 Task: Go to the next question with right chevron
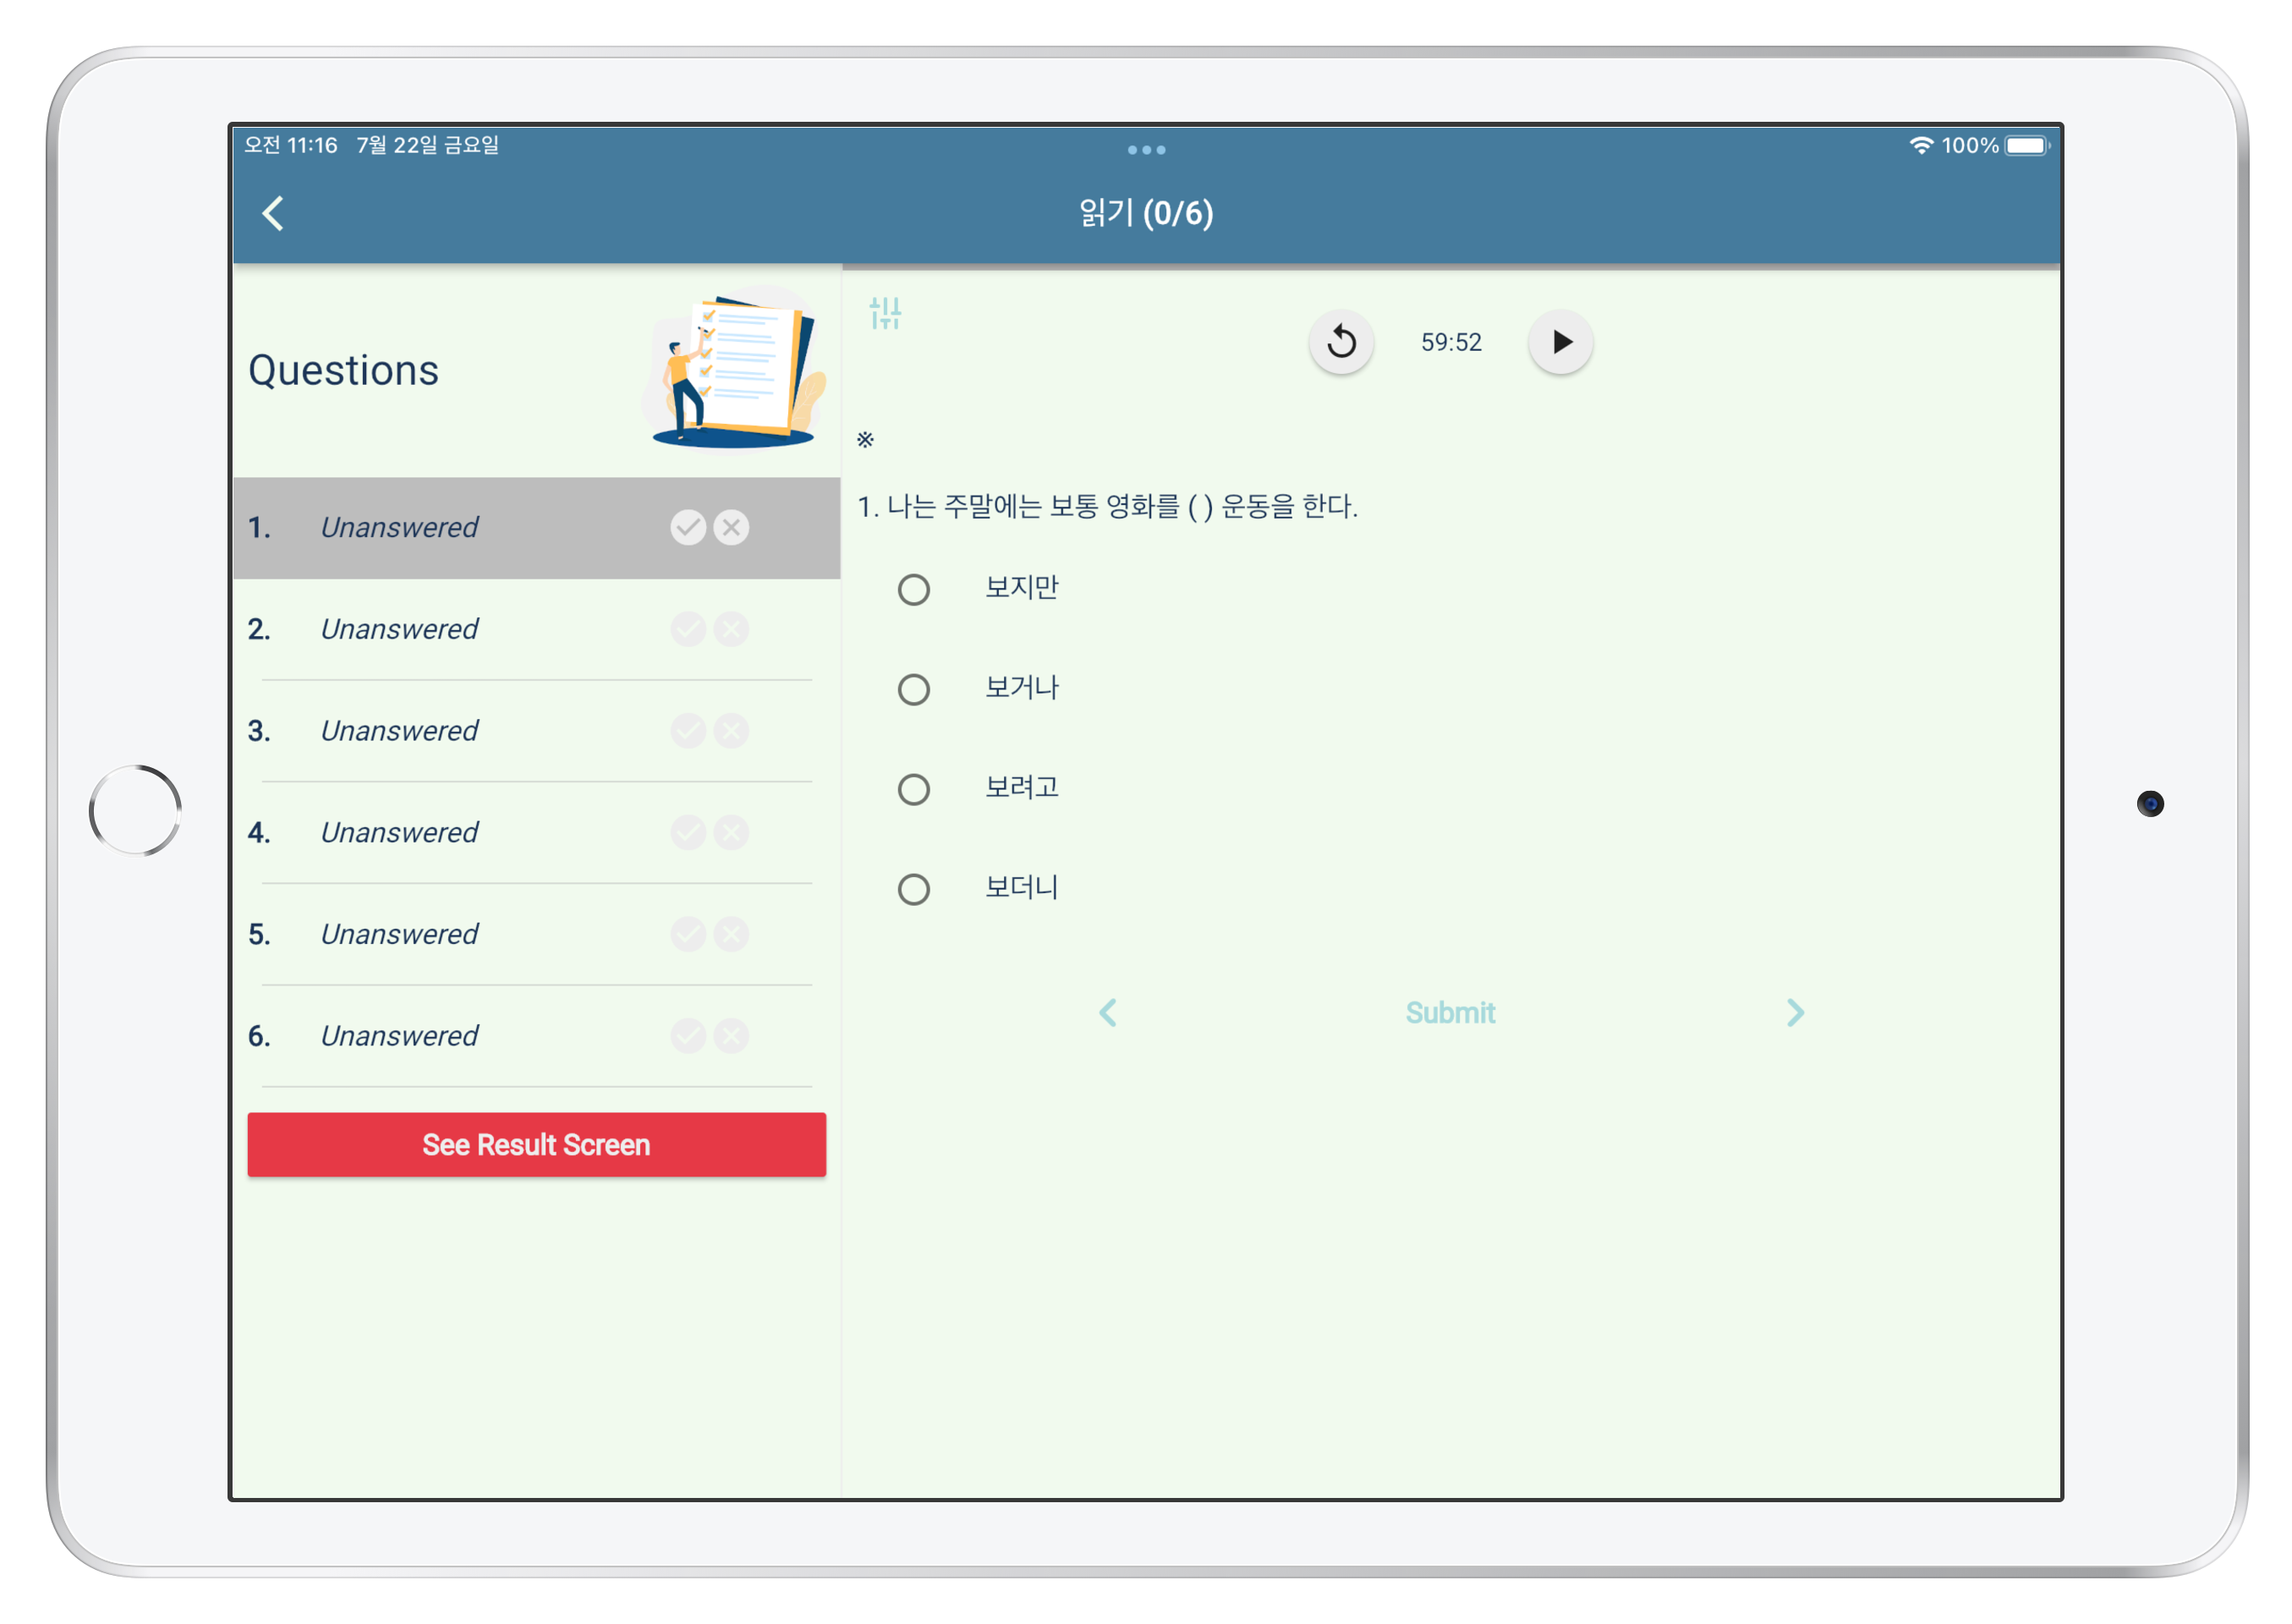1795,1013
